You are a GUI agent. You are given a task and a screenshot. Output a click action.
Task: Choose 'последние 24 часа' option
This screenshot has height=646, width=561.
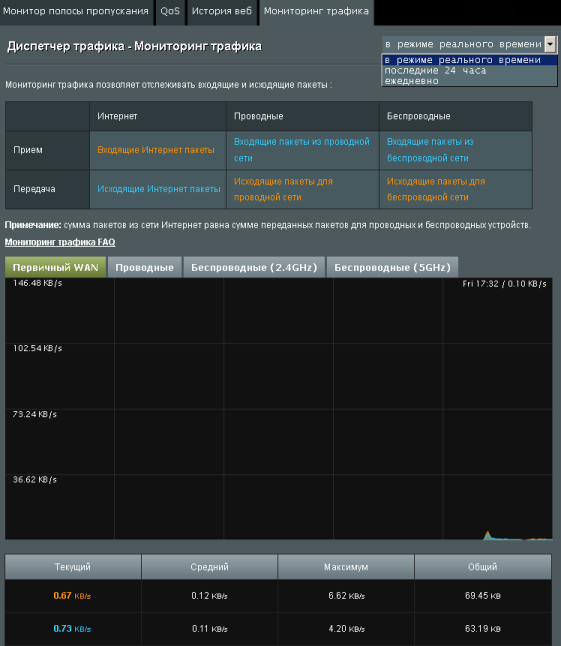[x=470, y=70]
